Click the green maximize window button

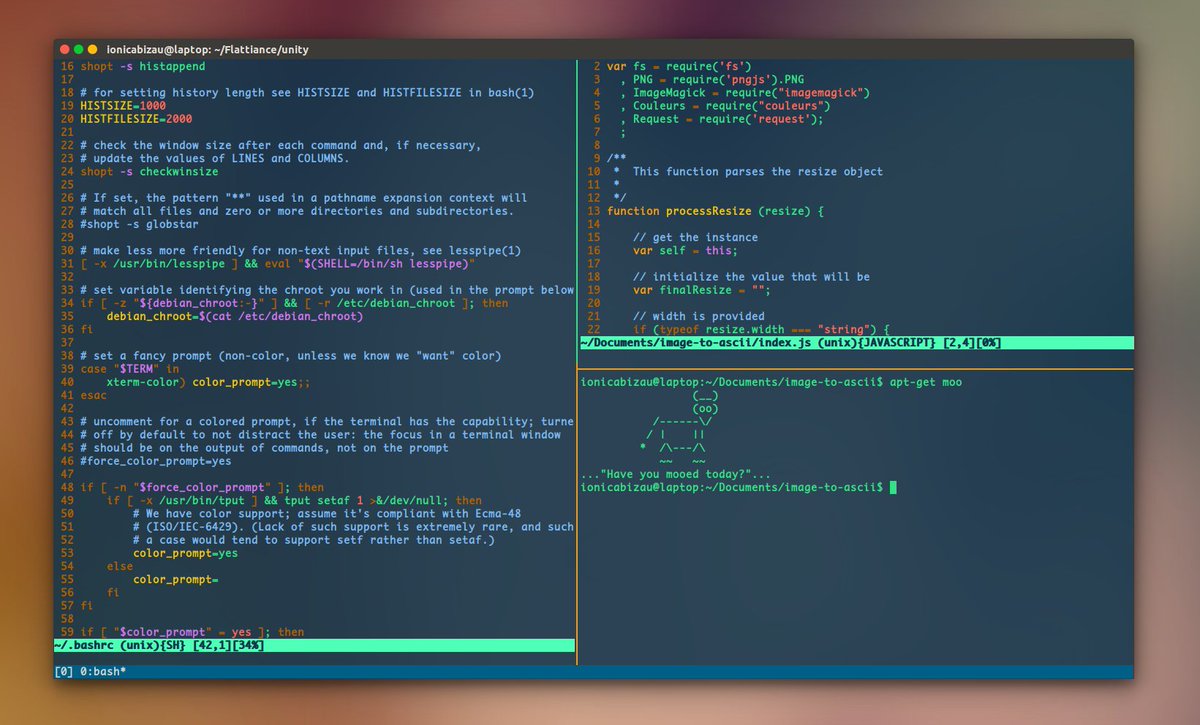[78, 49]
